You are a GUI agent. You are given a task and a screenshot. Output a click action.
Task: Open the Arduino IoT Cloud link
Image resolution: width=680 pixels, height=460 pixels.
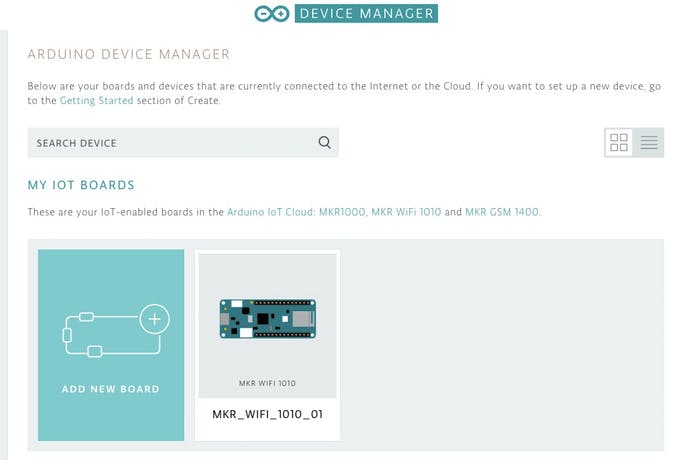(x=271, y=212)
